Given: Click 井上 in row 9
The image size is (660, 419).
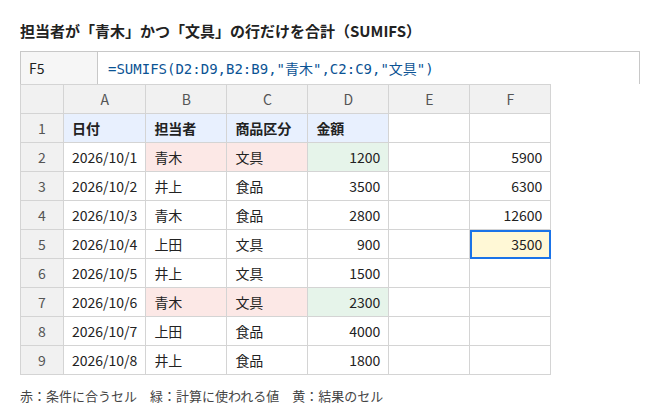Looking at the screenshot, I should (x=186, y=361).
